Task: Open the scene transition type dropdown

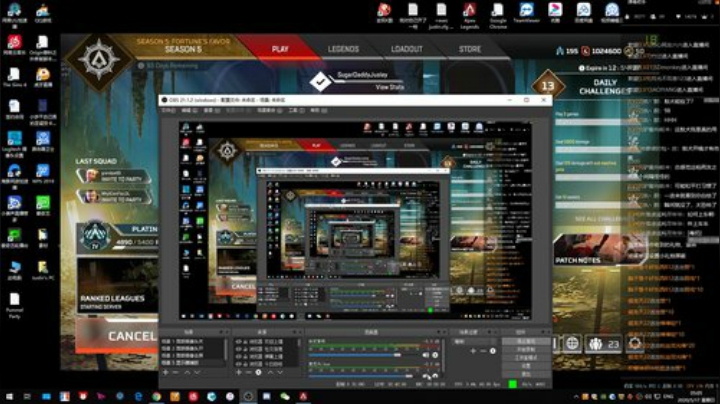Action: (474, 342)
